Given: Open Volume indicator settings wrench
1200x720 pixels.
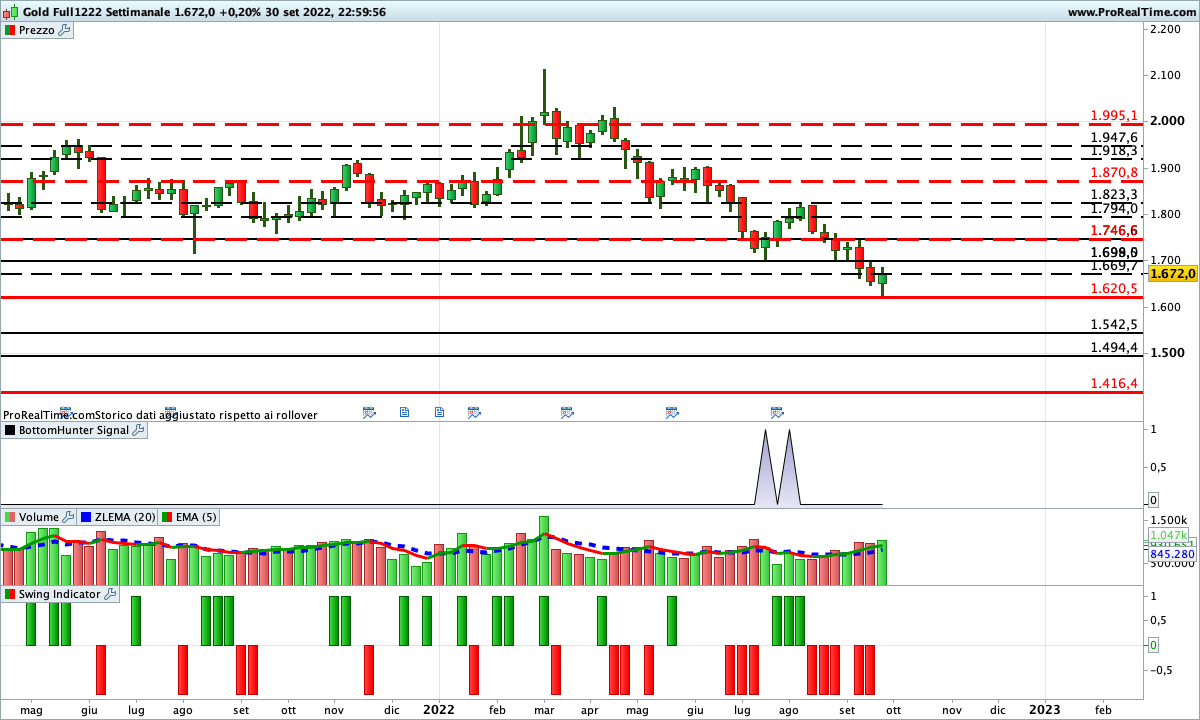Looking at the screenshot, I should click(68, 517).
